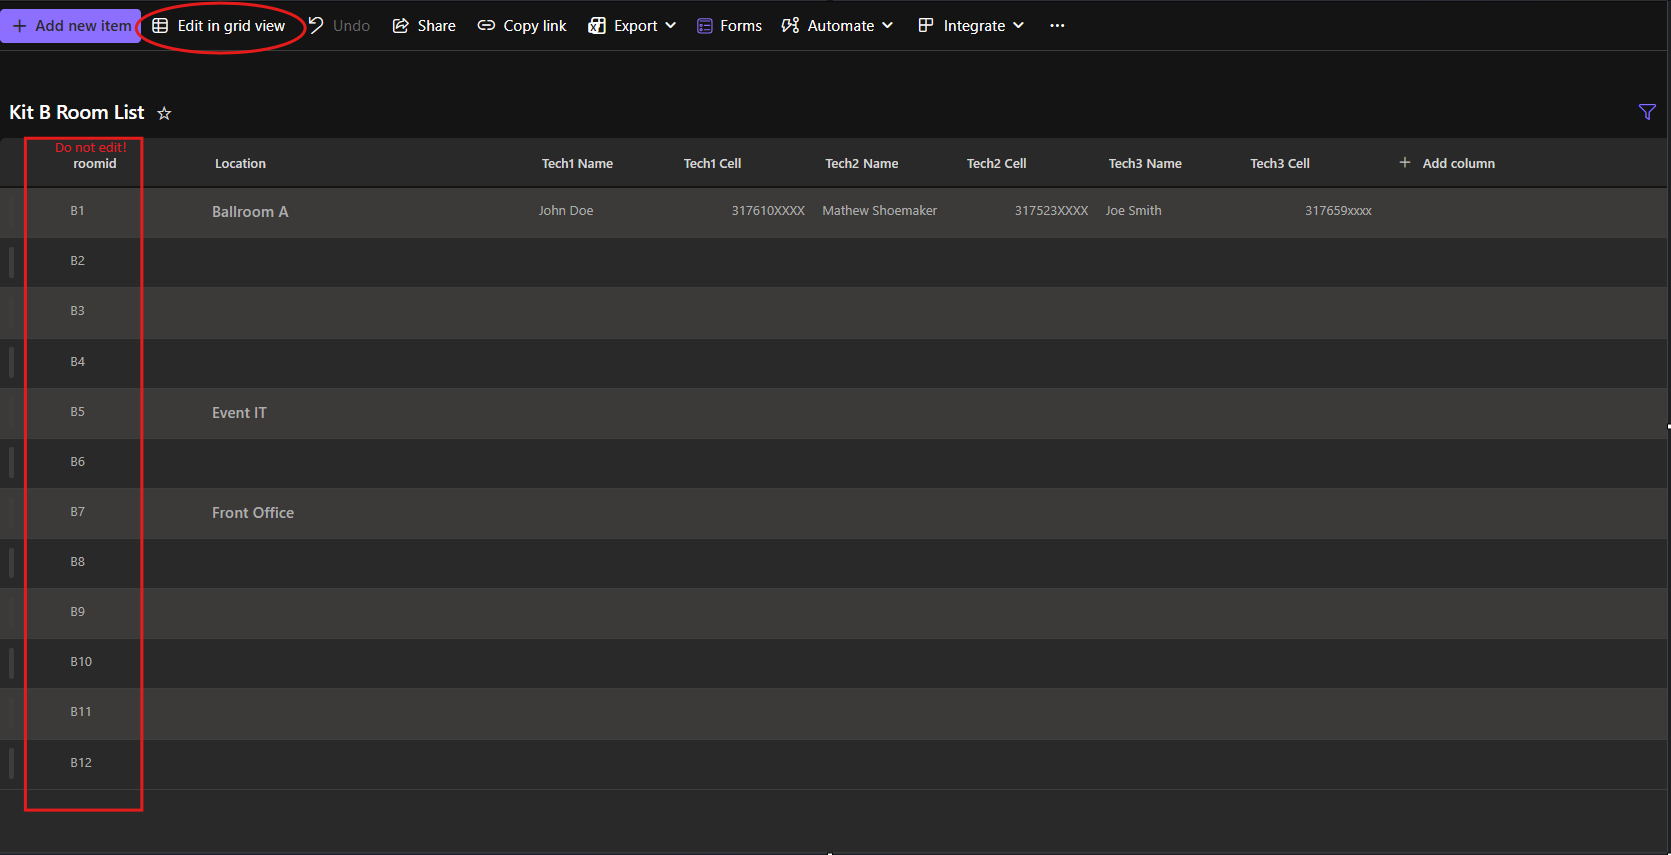
Task: Expand the Automate dropdown menu
Action: (x=837, y=26)
